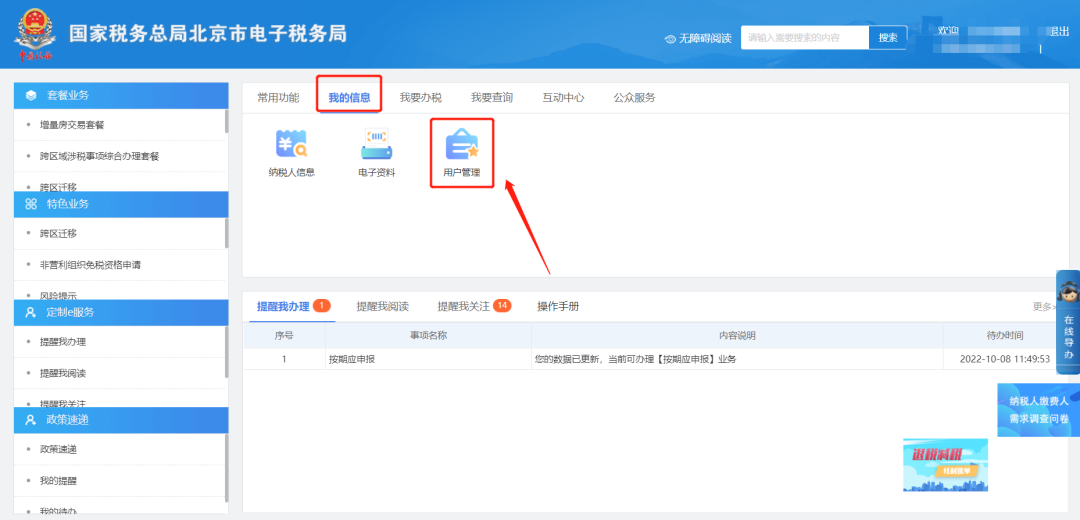1080x520 pixels.
Task: Select the 提醒我关注 tab
Action: tap(464, 306)
